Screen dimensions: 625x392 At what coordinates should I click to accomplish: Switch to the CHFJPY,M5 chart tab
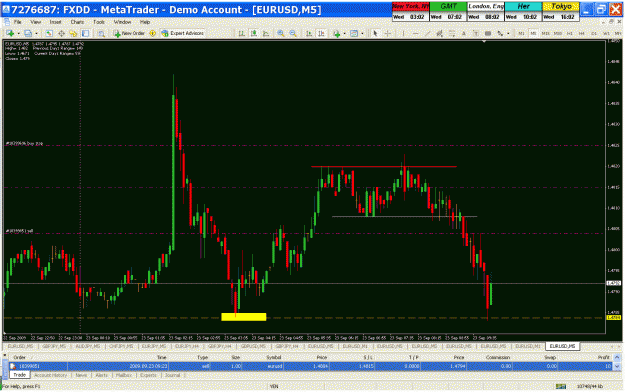(121, 346)
